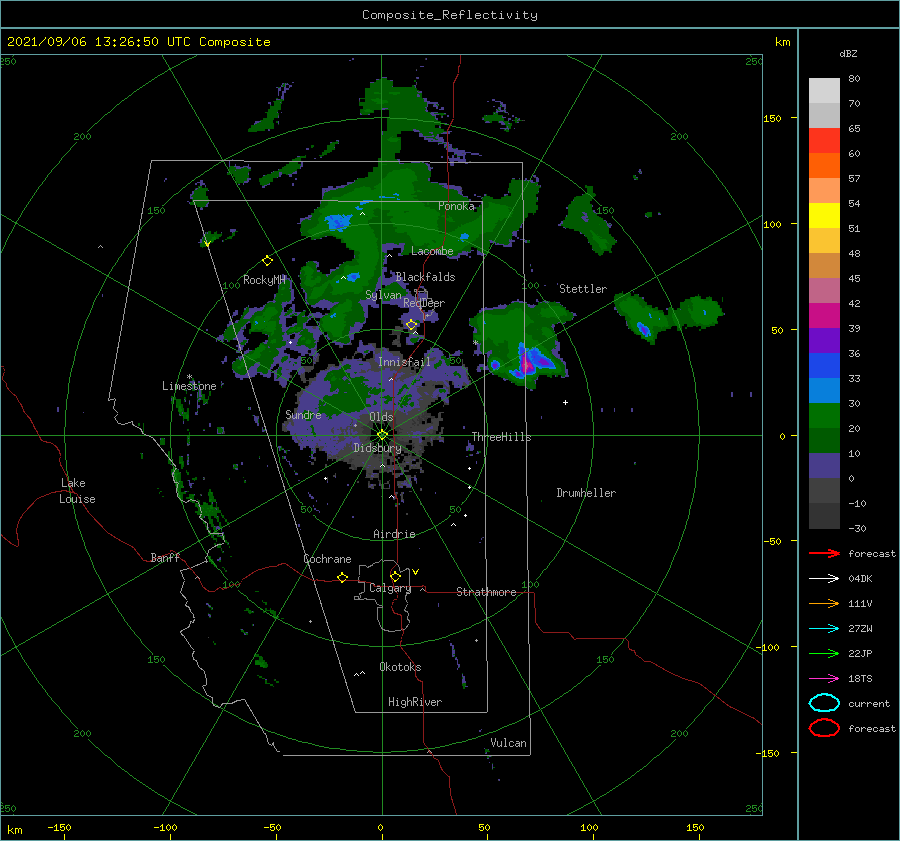Click the Strathmore city label
900x841 pixels.
486,592
